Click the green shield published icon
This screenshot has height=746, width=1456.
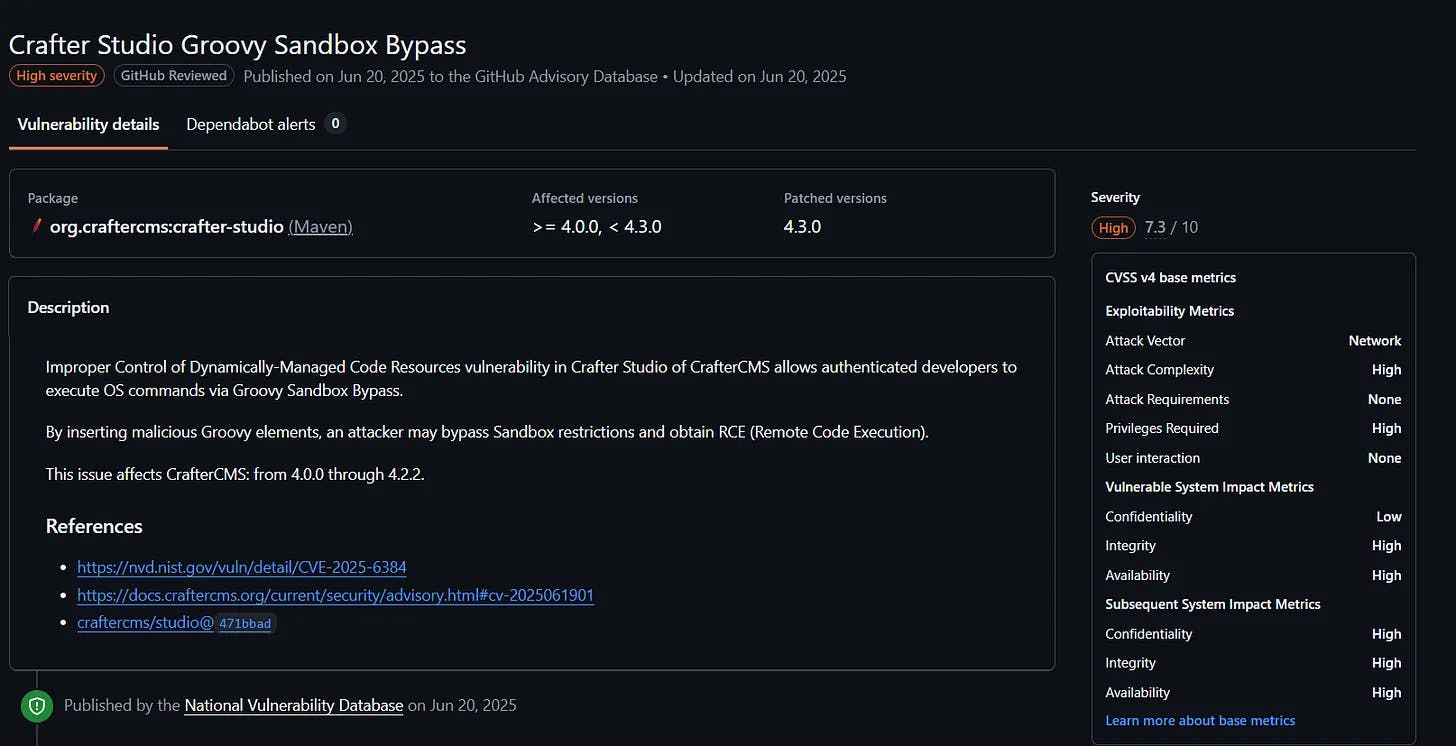point(37,706)
